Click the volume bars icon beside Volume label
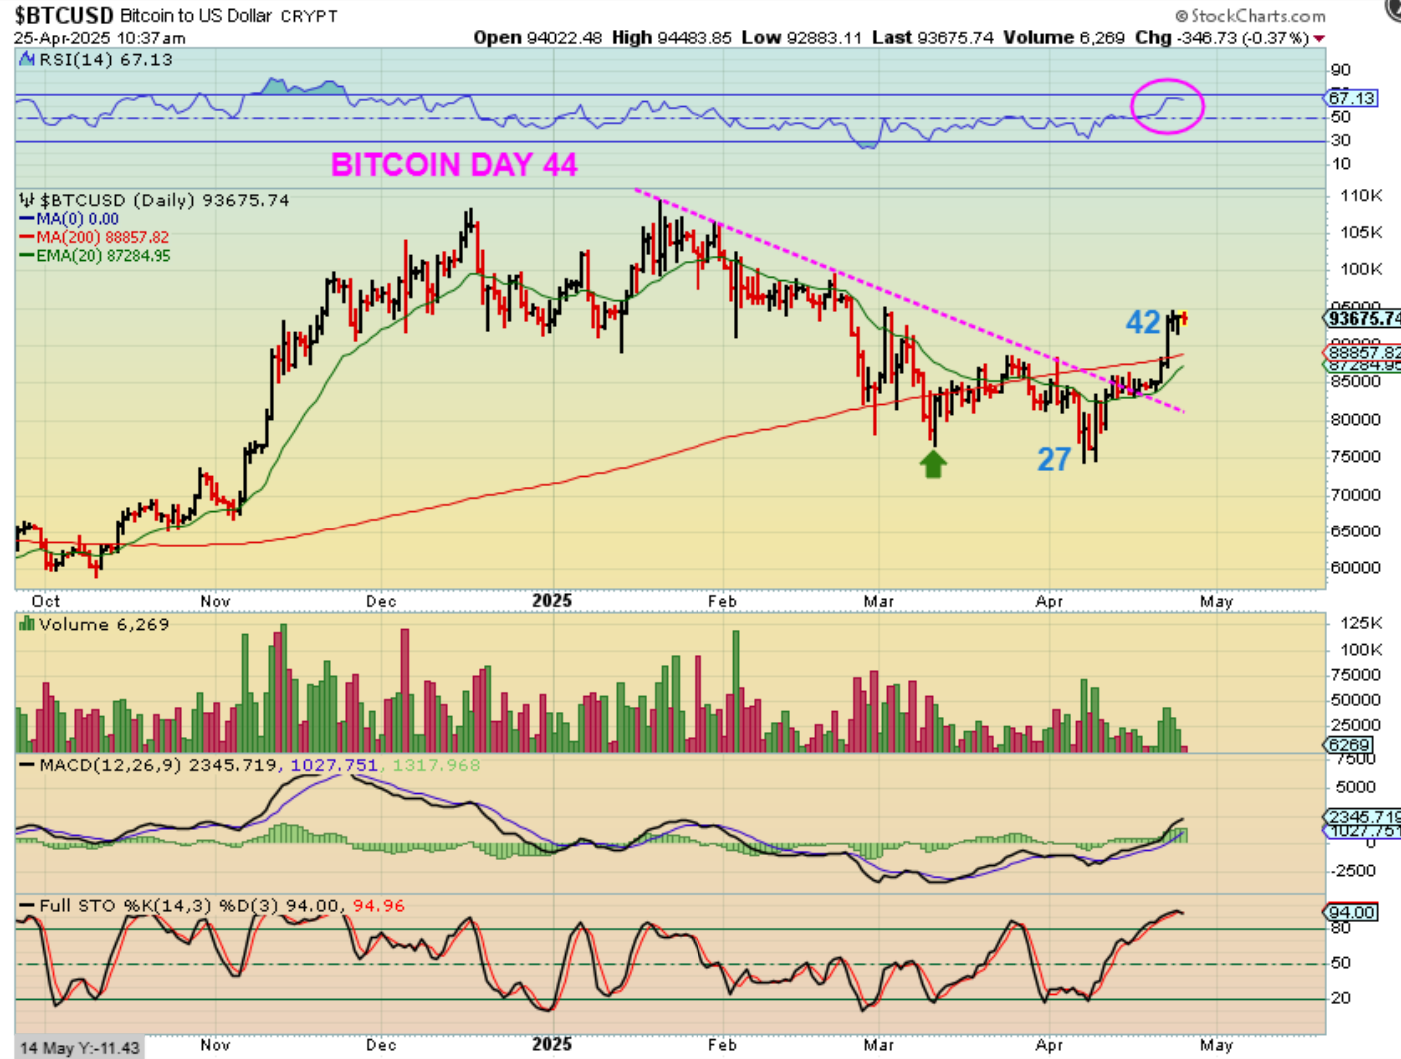1401x1059 pixels. (x=27, y=624)
